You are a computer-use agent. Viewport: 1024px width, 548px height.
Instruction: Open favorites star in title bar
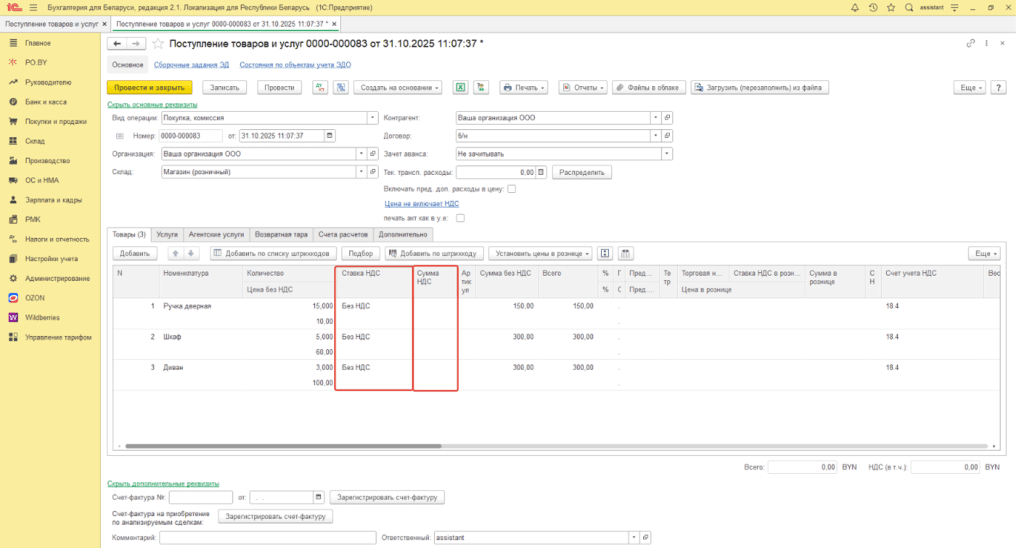(x=890, y=7)
